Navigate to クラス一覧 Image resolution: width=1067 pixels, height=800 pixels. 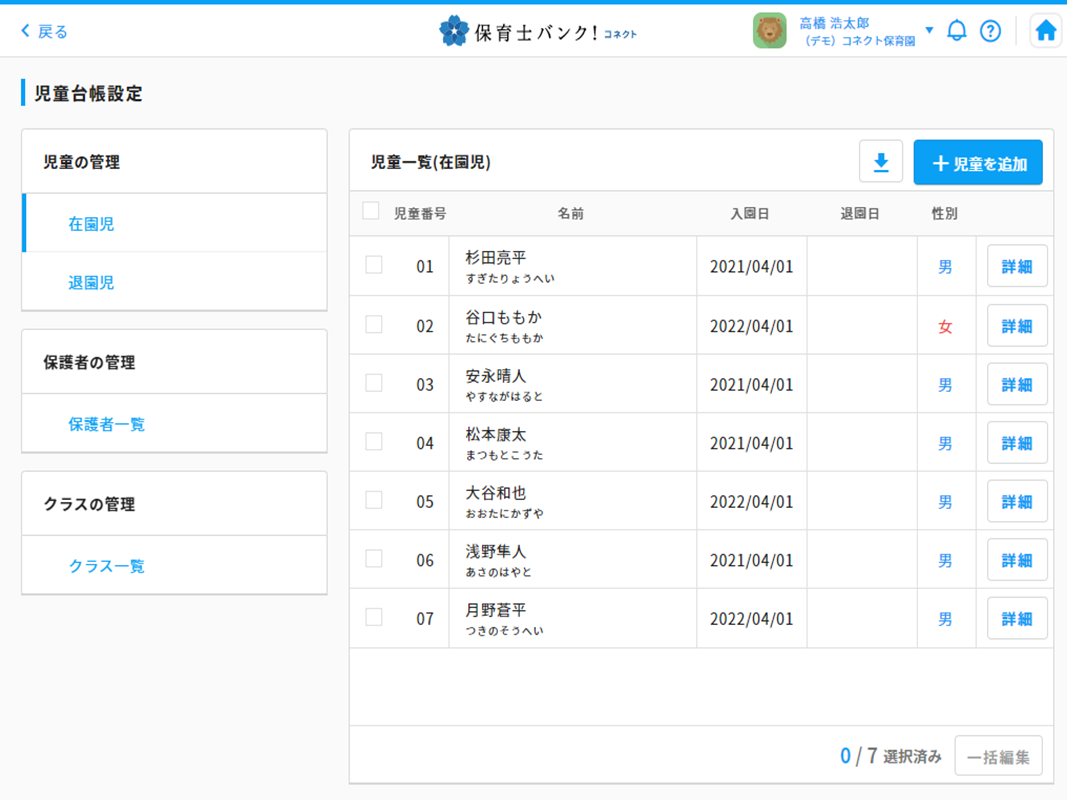[x=106, y=566]
